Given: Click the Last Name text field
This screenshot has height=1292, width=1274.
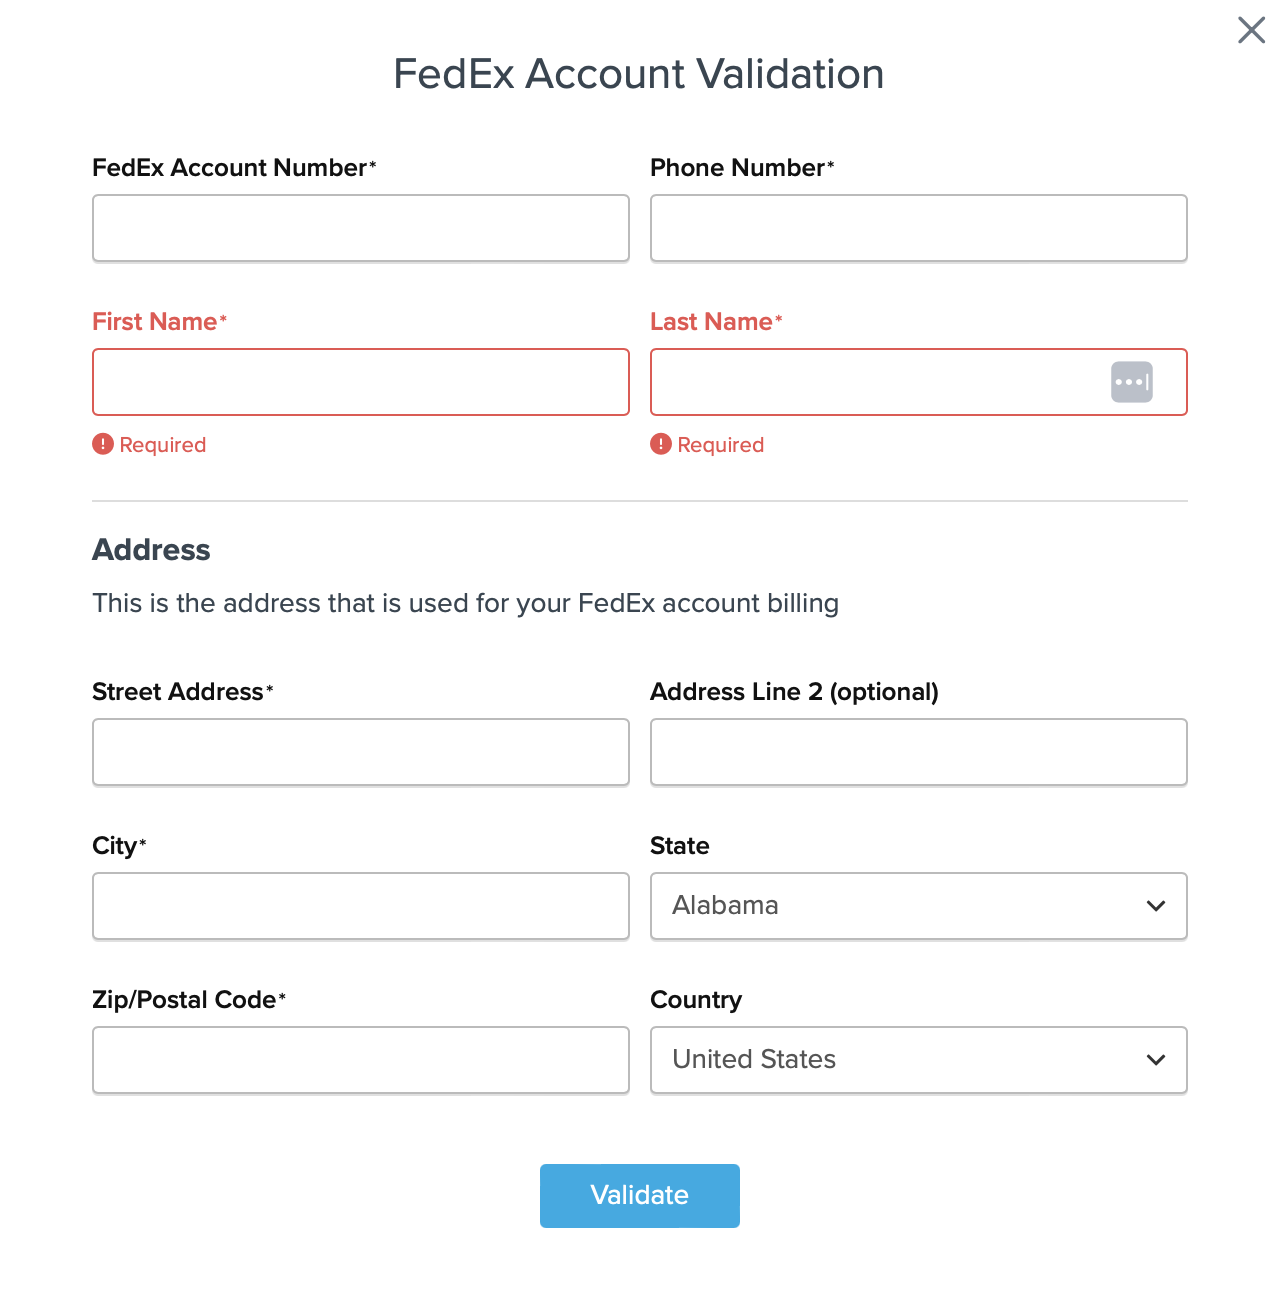Looking at the screenshot, I should point(870,382).
